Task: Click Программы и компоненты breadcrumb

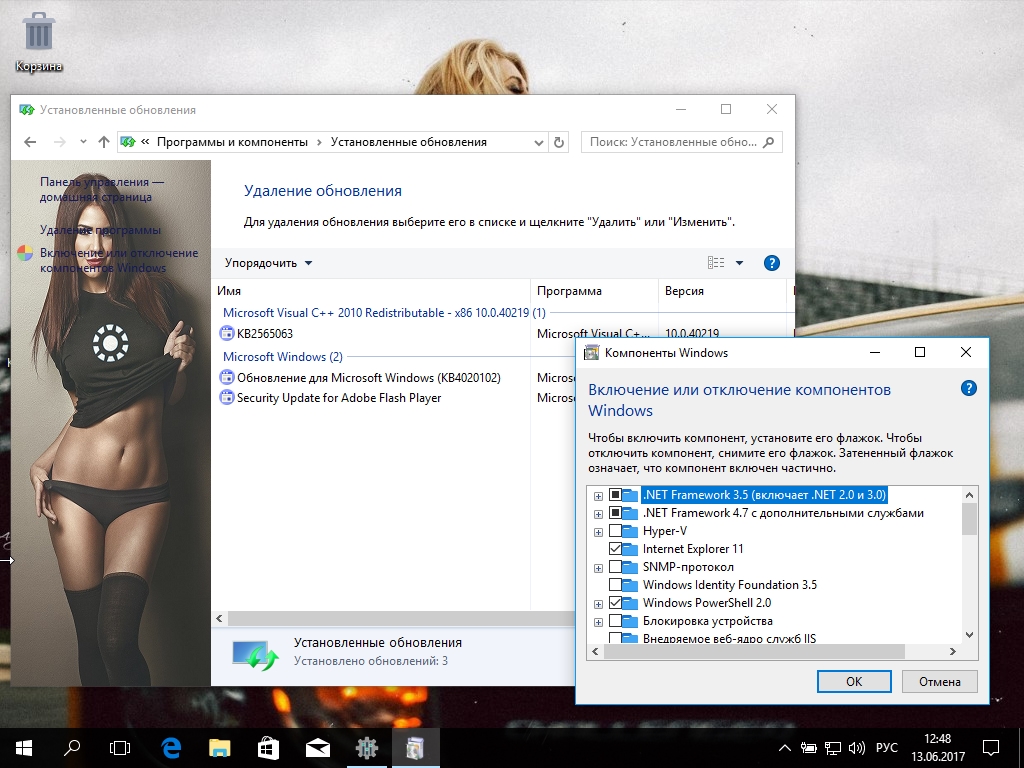Action: (x=232, y=142)
